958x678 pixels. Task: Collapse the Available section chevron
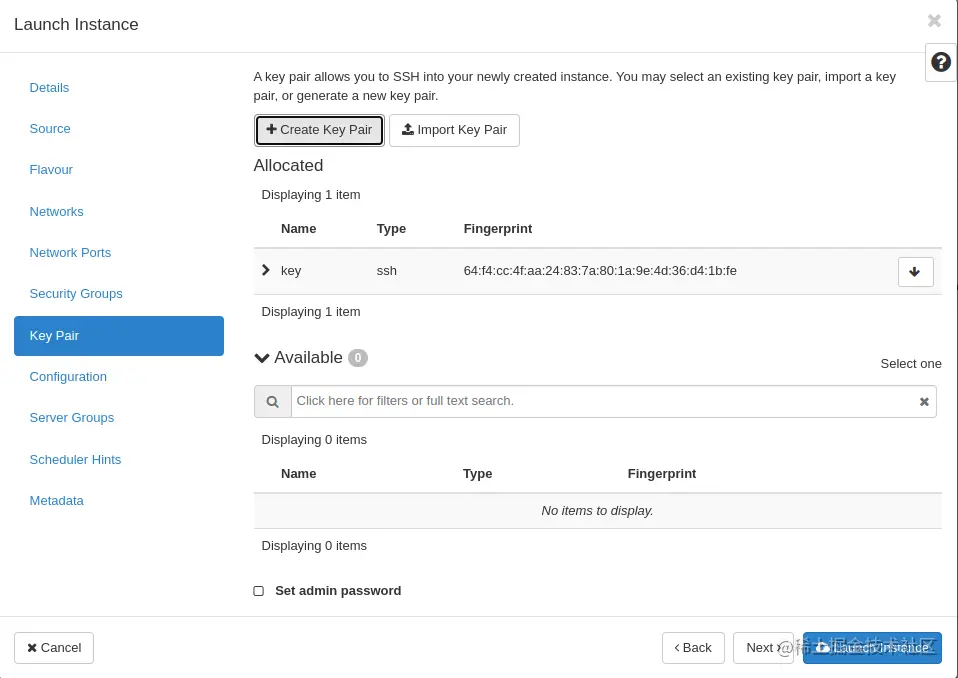(x=262, y=358)
